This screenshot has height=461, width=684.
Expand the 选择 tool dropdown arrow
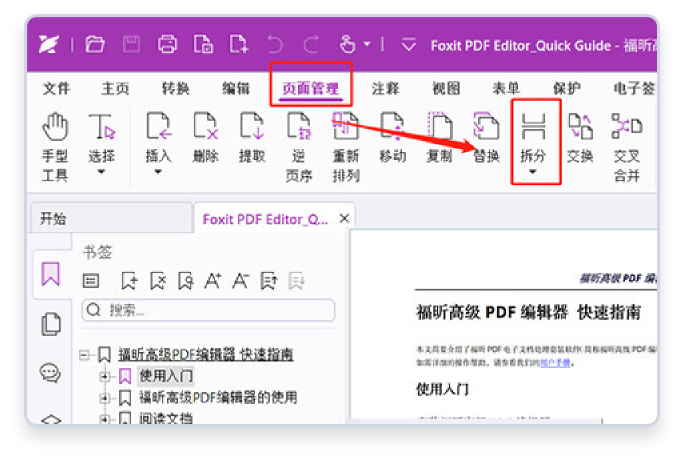[x=101, y=172]
